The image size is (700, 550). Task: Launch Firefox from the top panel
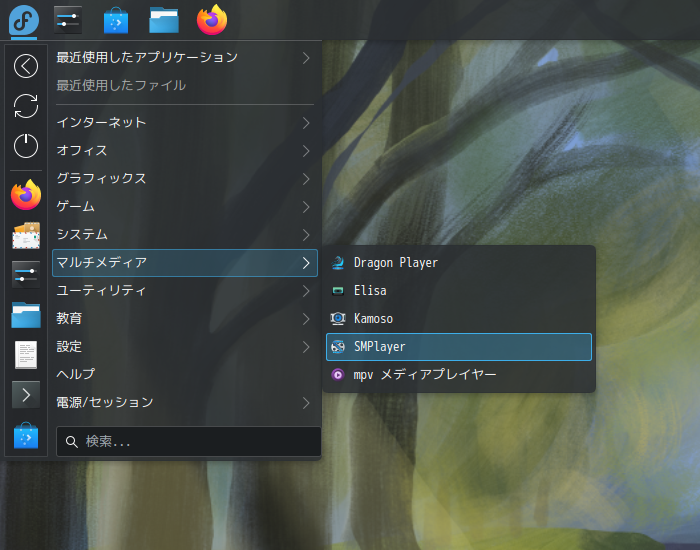(x=212, y=20)
